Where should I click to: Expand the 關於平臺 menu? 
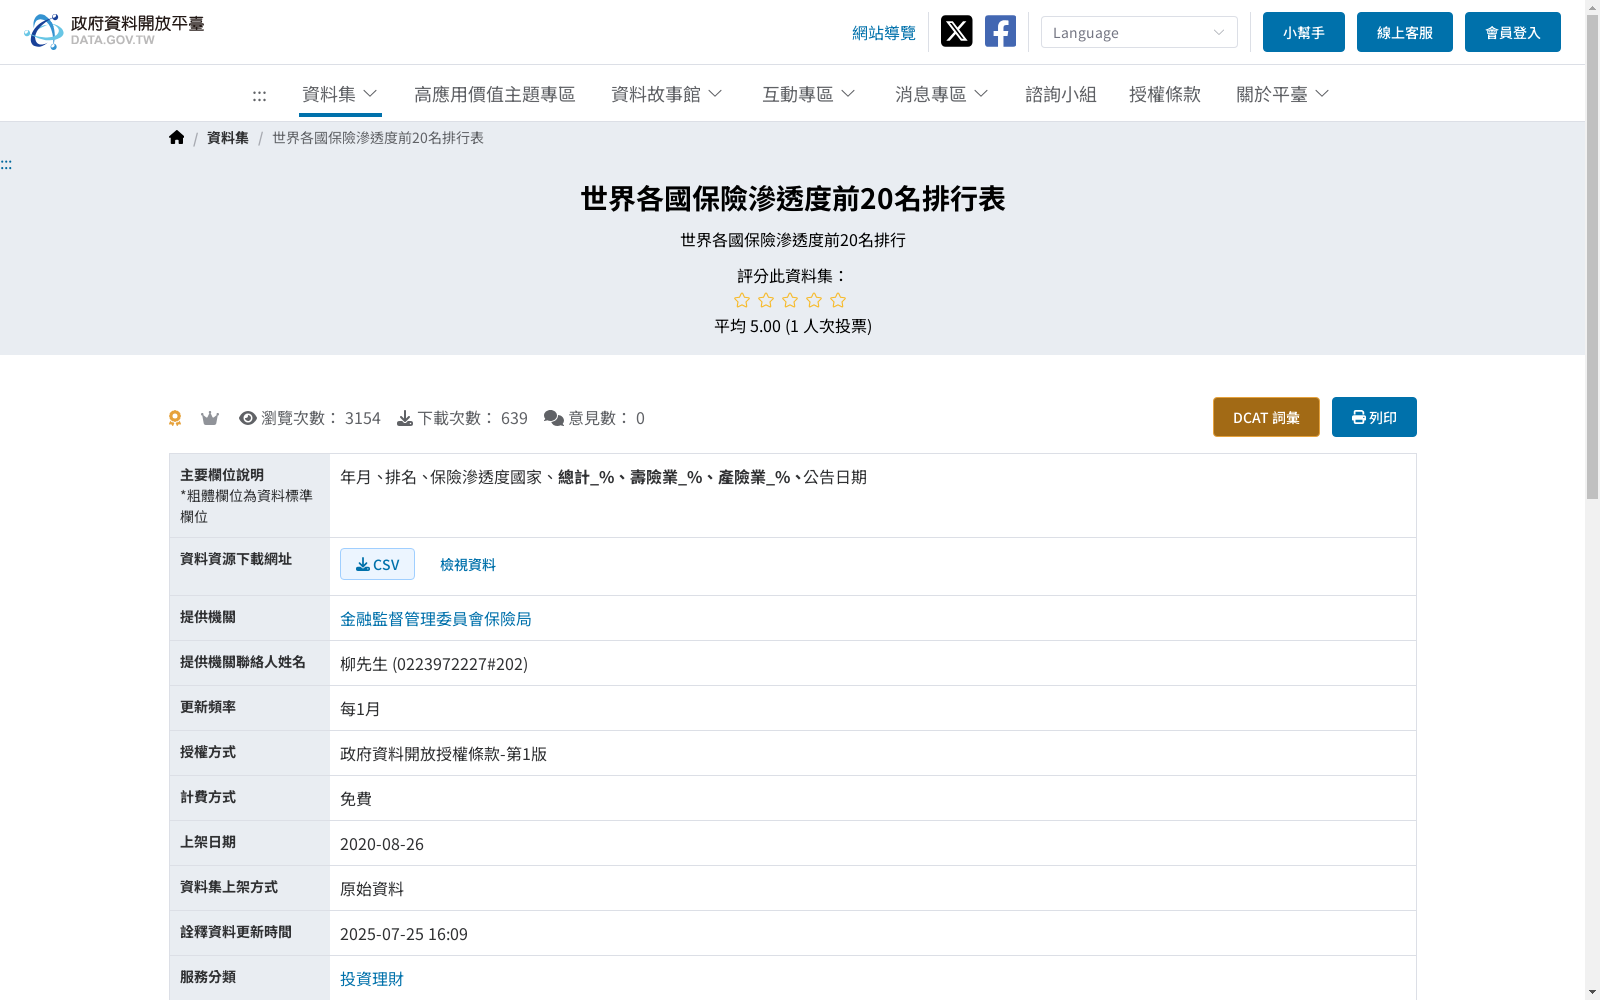pos(1283,94)
